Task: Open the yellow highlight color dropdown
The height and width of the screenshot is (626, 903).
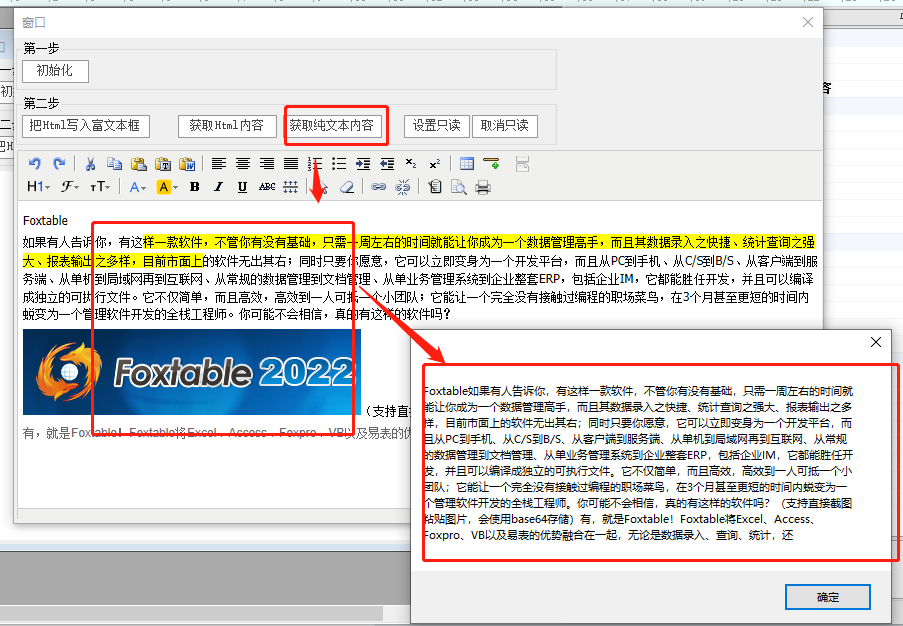Action: click(x=167, y=187)
